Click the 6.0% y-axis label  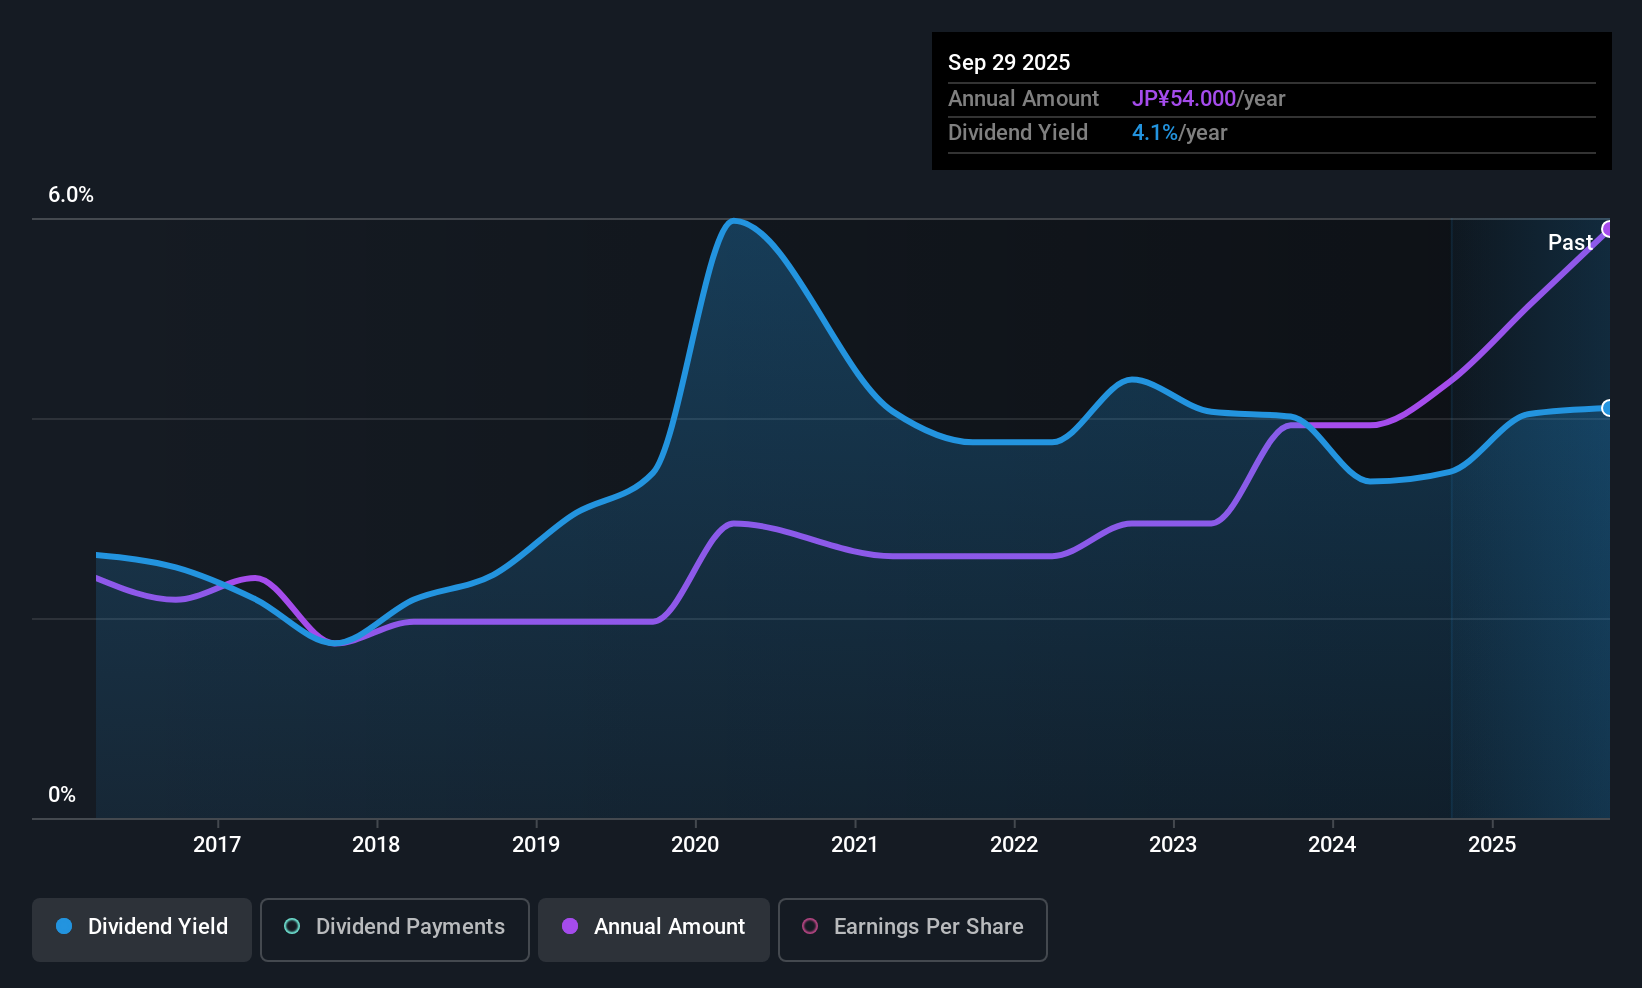click(71, 195)
